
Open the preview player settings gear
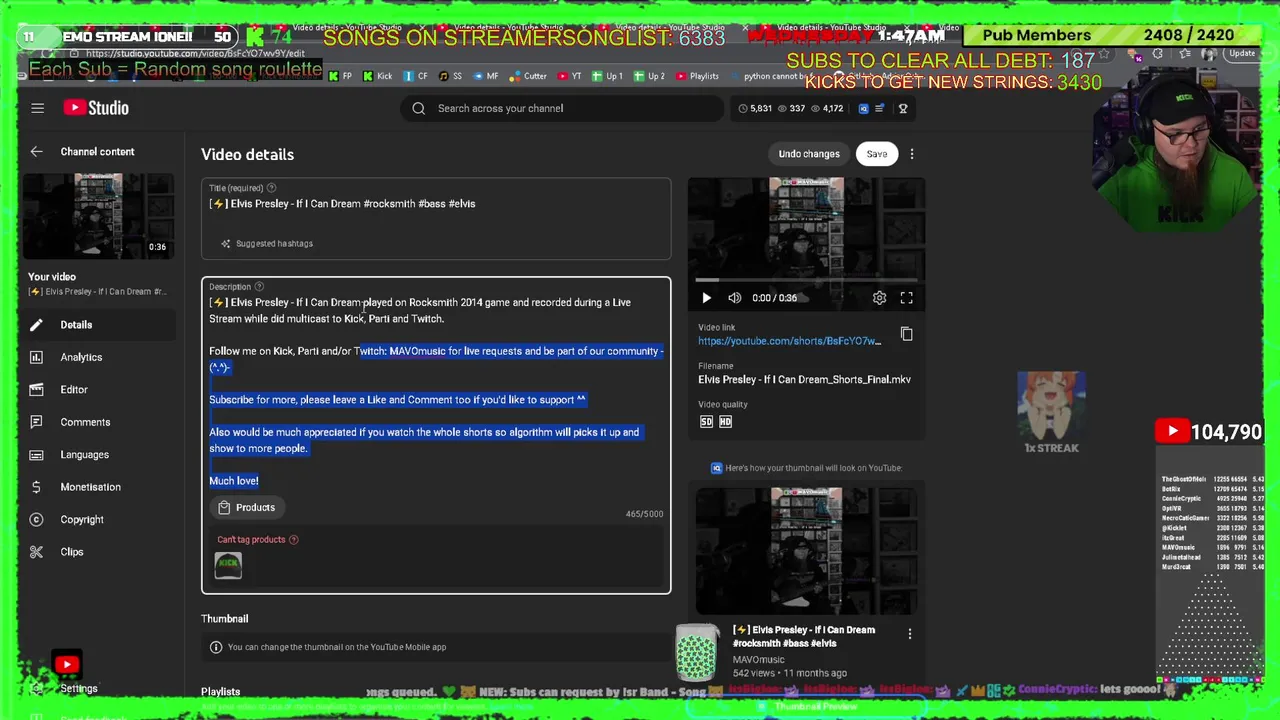click(x=879, y=298)
